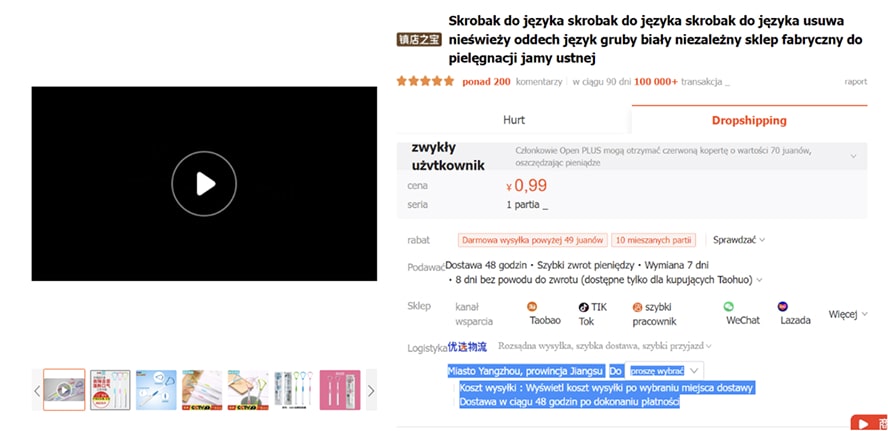This screenshot has height=431, width=888.
Task: Click the raport link
Action: pos(856,82)
